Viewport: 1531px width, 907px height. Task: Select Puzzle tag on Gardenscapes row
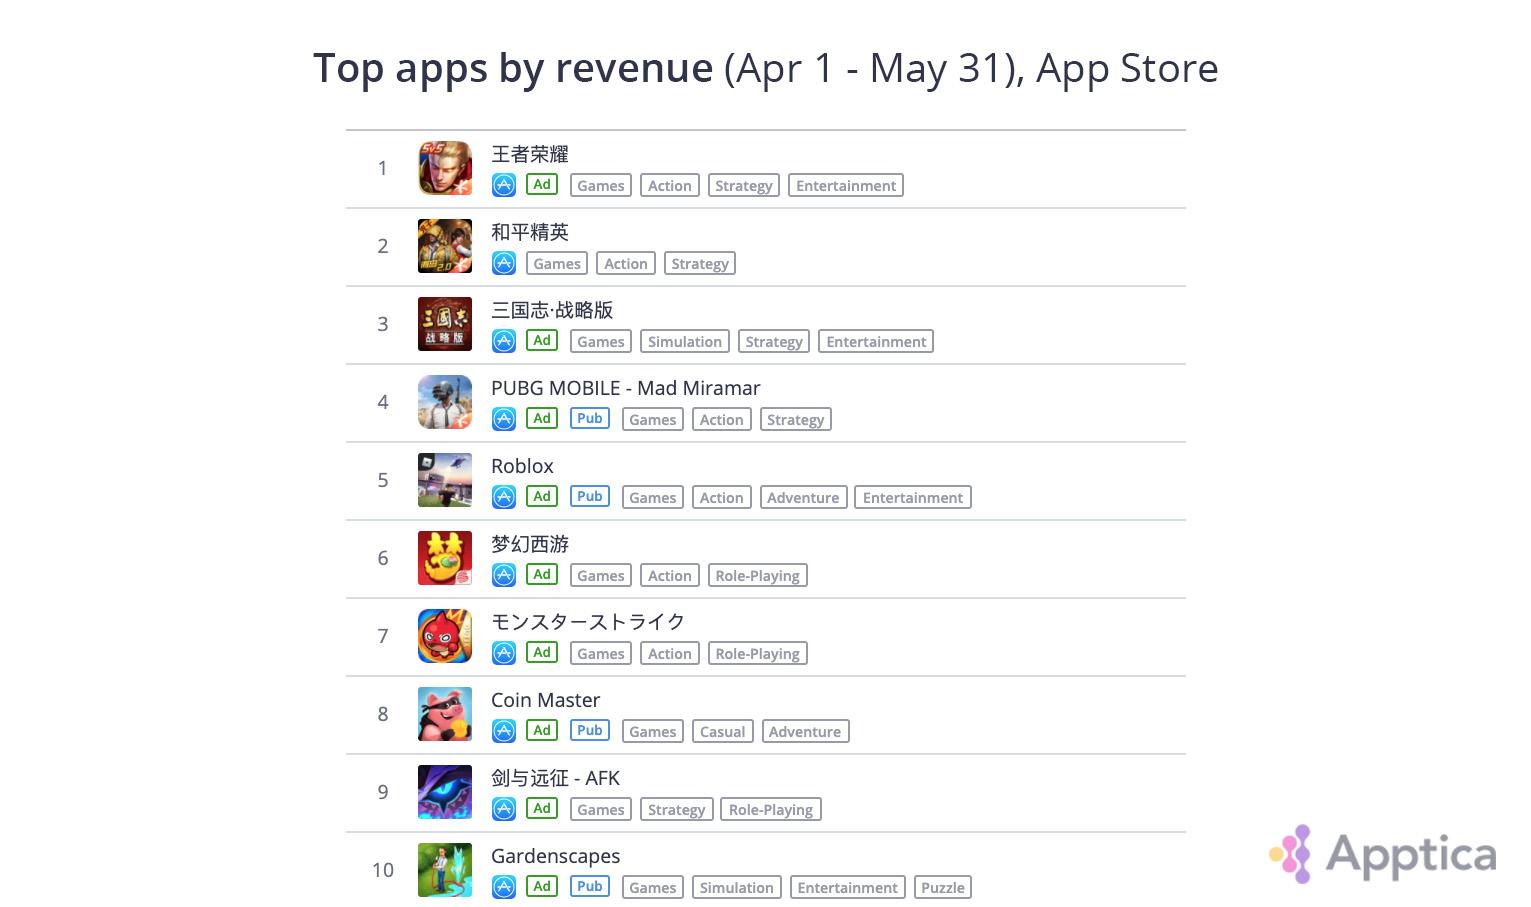(942, 888)
